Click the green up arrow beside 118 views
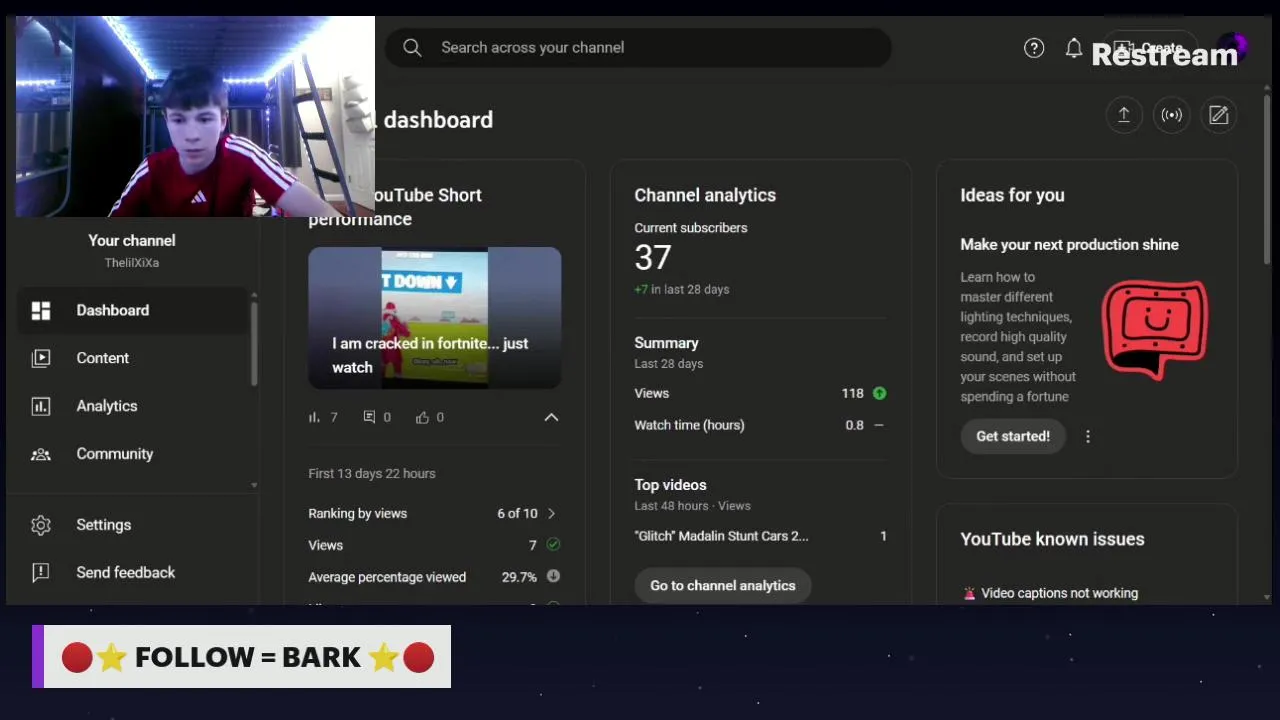Viewport: 1280px width, 720px height. (x=879, y=393)
